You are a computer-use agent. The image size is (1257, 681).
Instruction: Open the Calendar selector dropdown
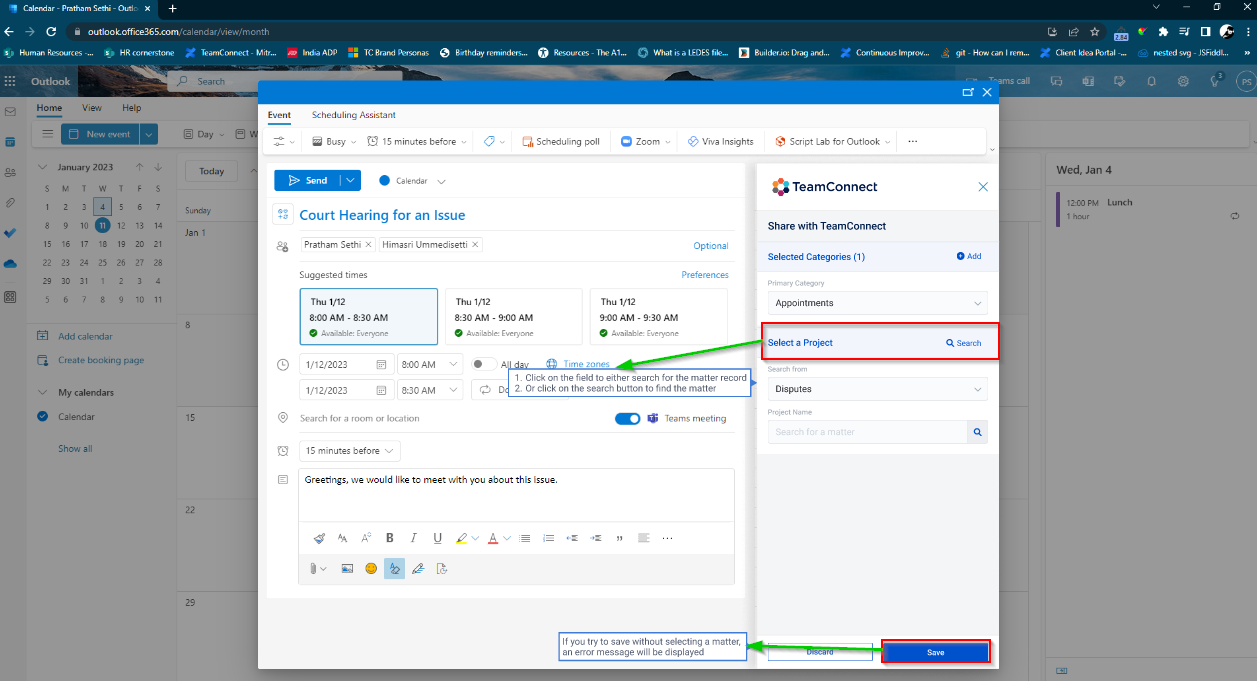pyautogui.click(x=412, y=181)
